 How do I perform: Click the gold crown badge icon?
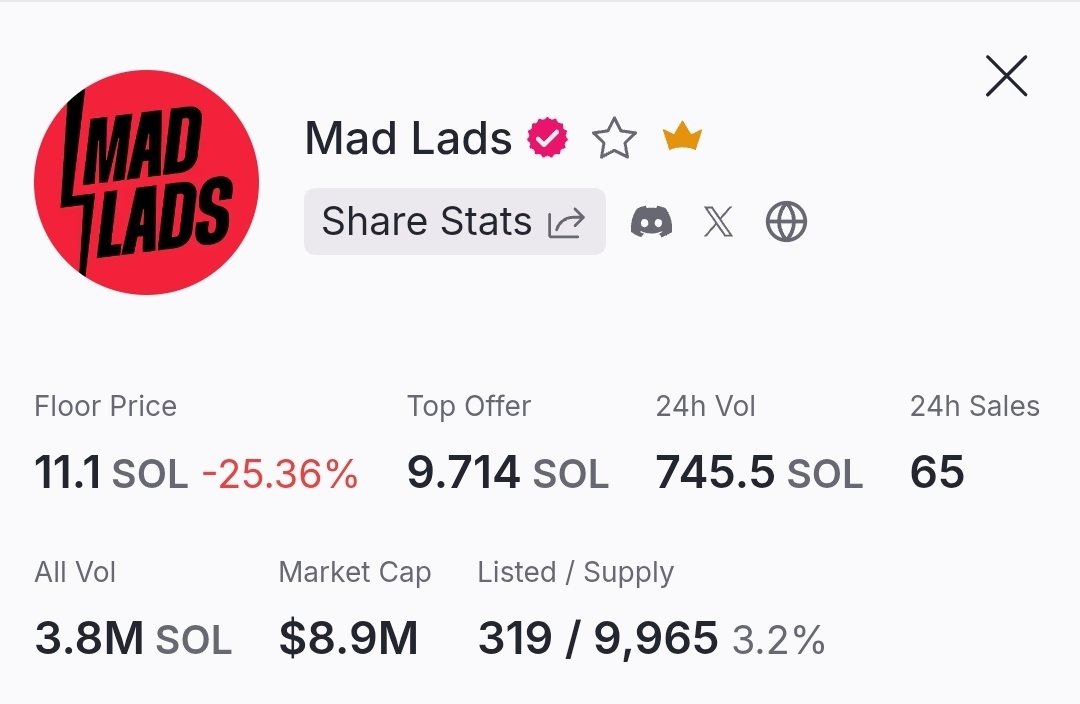682,137
